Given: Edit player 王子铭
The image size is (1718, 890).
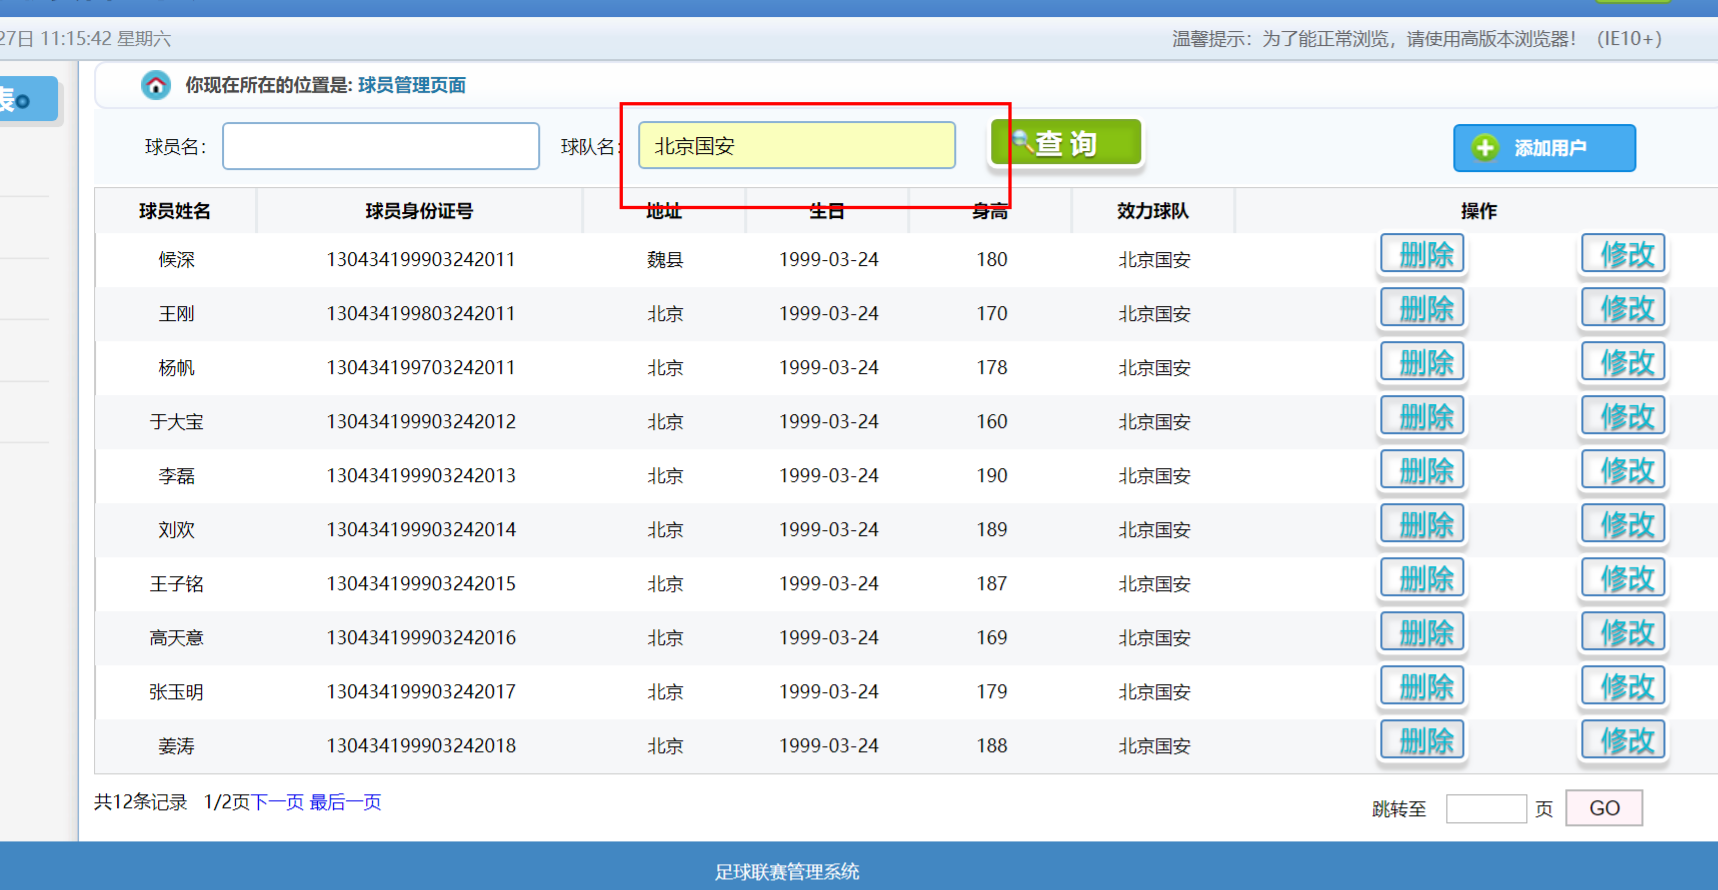Looking at the screenshot, I should tap(1624, 579).
